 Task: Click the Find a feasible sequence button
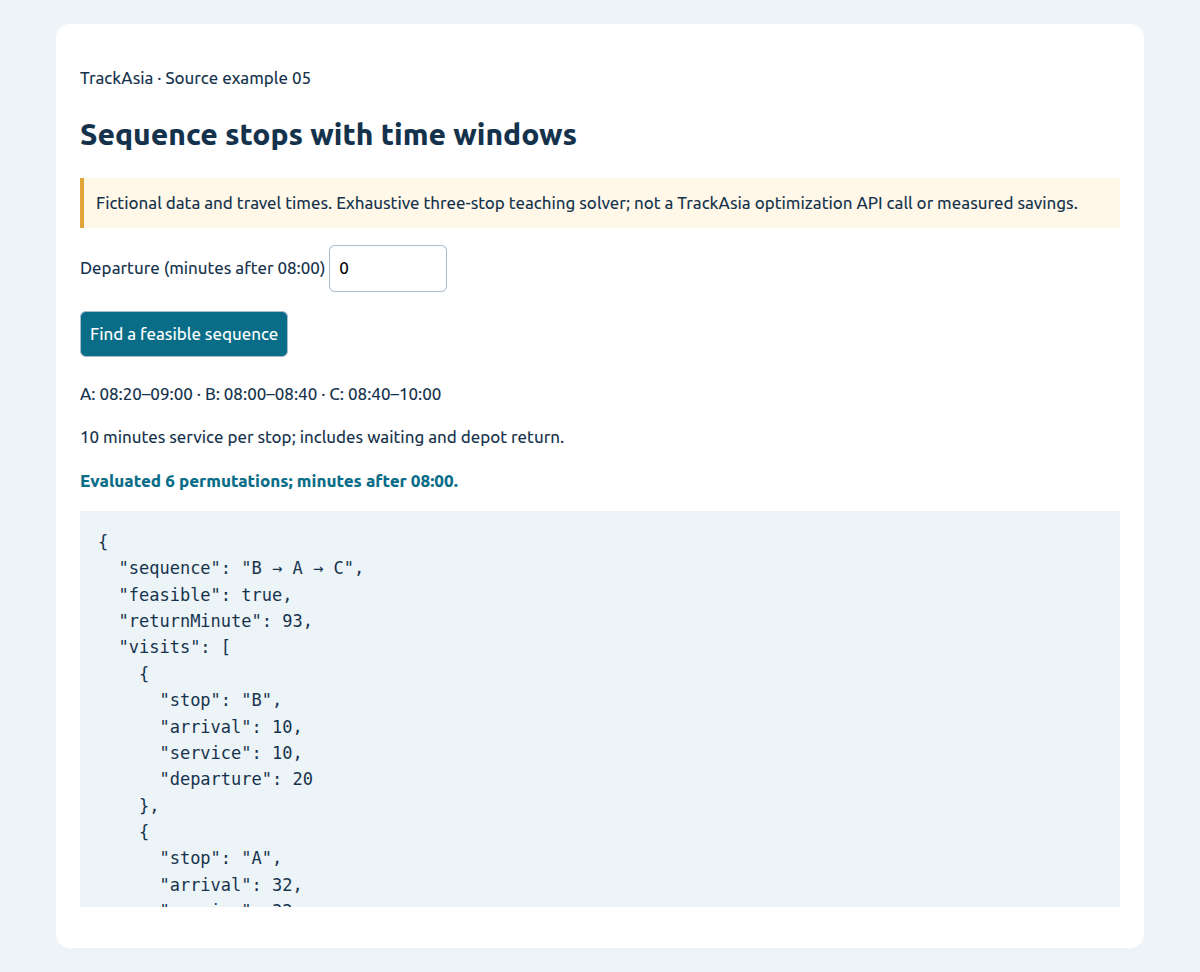(184, 334)
